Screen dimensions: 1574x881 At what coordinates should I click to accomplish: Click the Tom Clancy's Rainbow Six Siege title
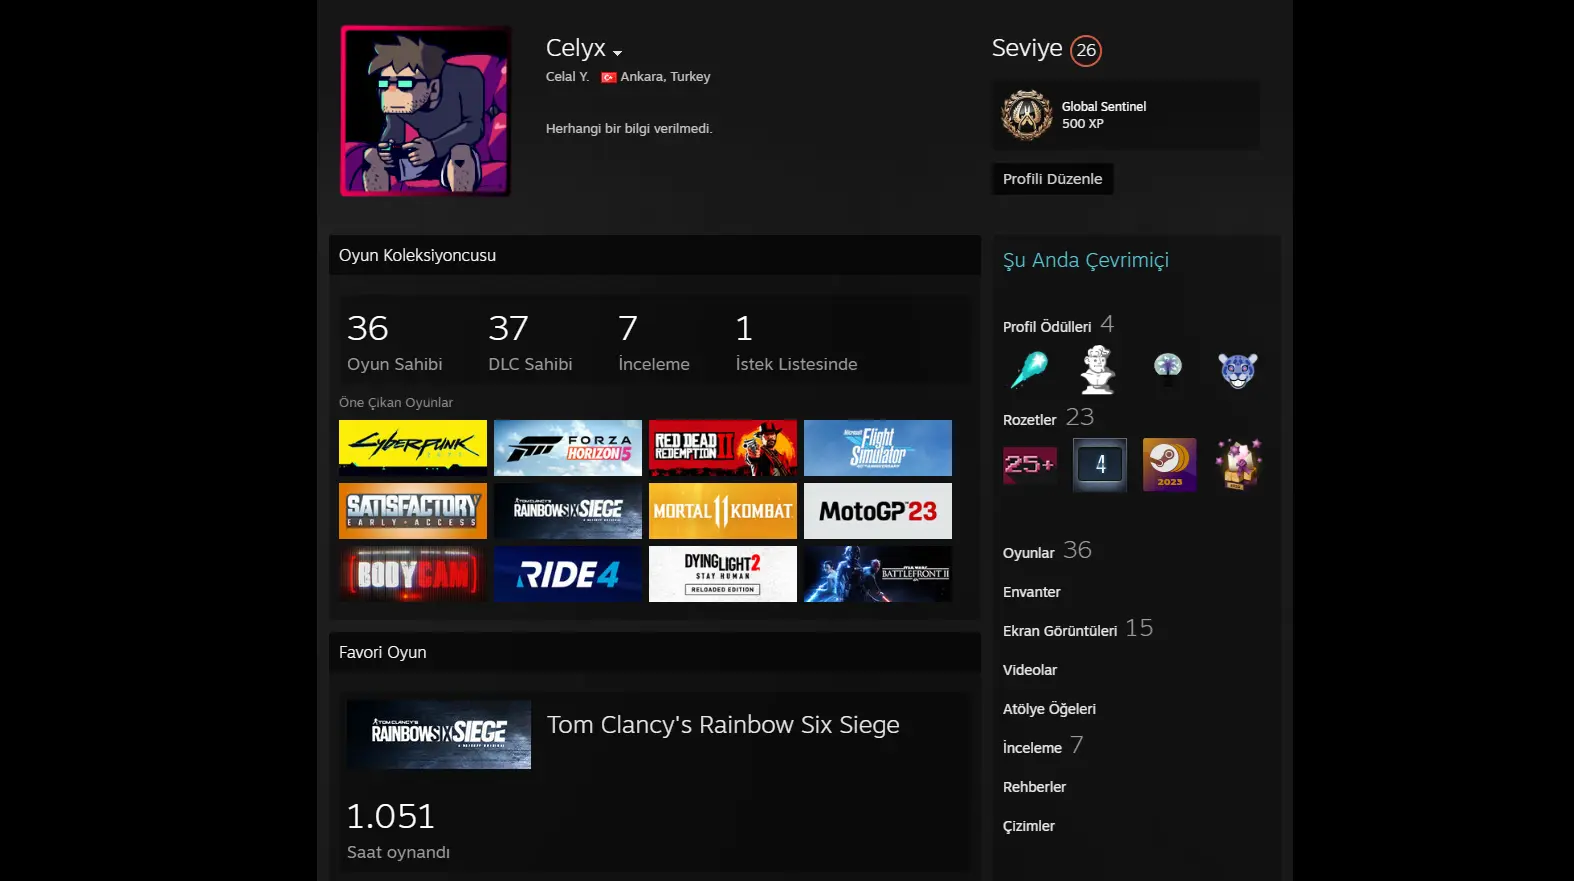[x=723, y=725]
